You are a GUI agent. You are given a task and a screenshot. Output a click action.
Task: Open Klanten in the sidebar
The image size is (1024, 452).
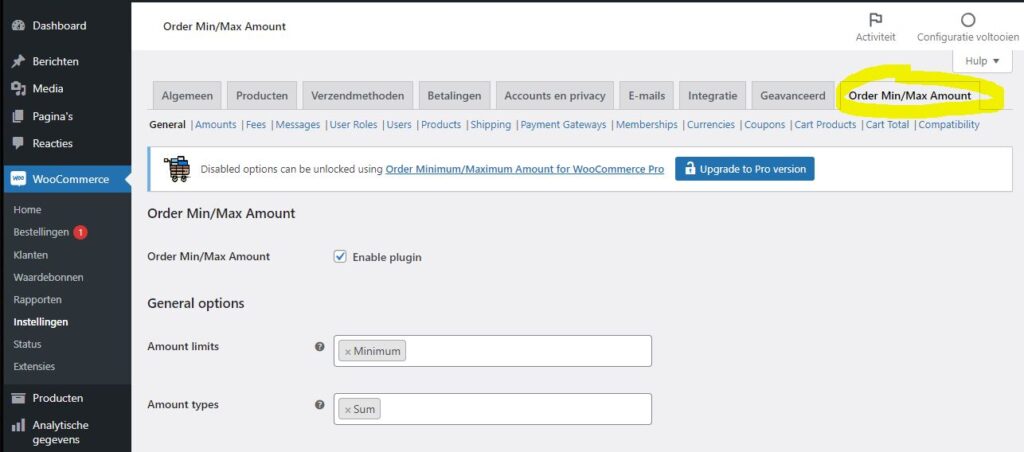pos(30,255)
